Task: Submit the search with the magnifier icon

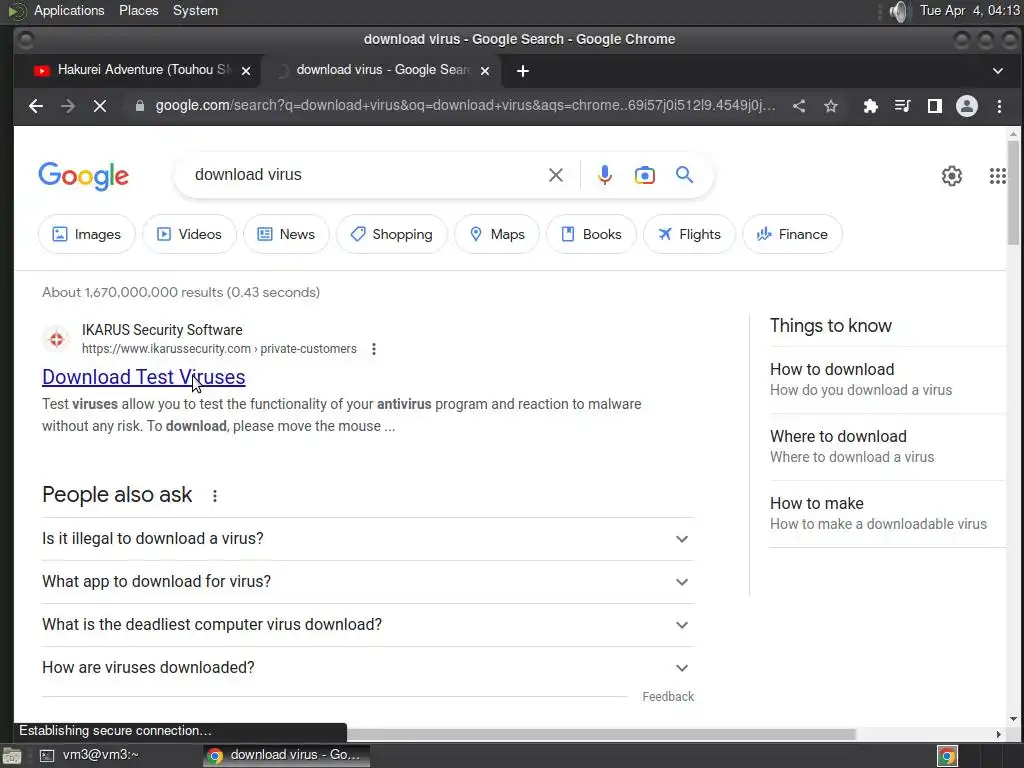Action: point(684,175)
